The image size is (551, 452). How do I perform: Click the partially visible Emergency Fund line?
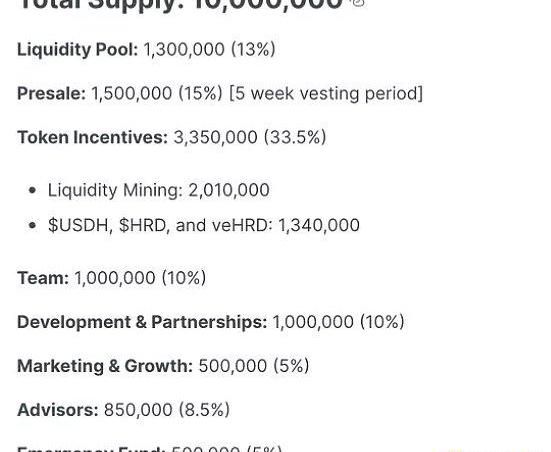[x=150, y=448]
